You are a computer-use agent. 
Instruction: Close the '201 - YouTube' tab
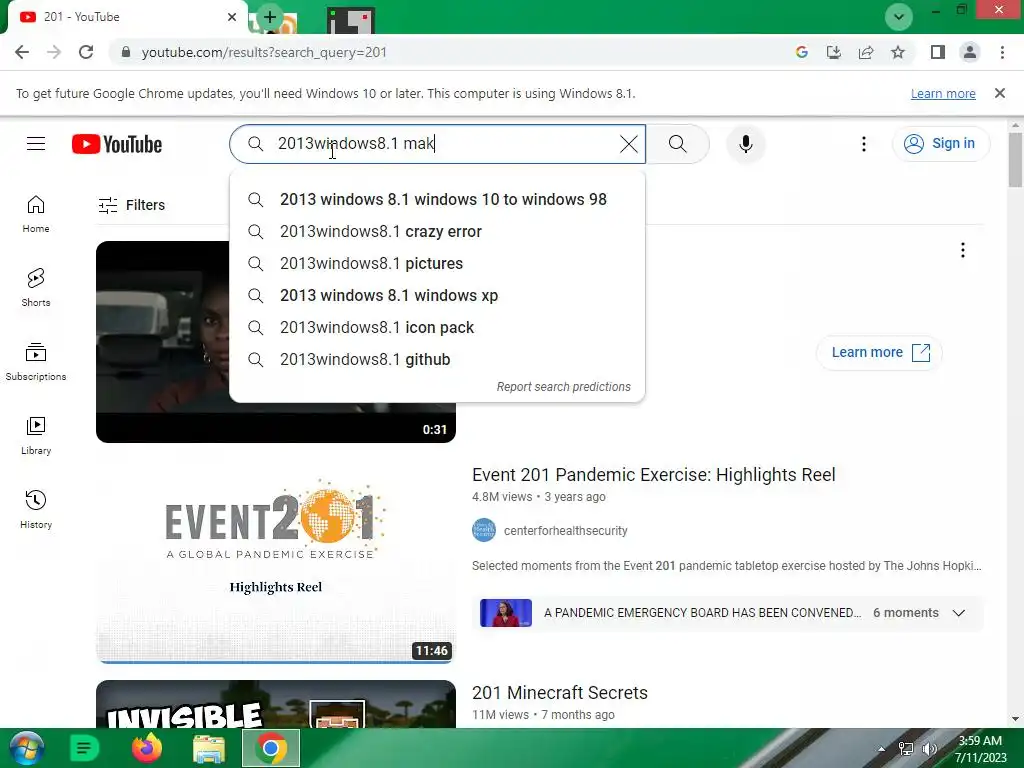coord(232,17)
